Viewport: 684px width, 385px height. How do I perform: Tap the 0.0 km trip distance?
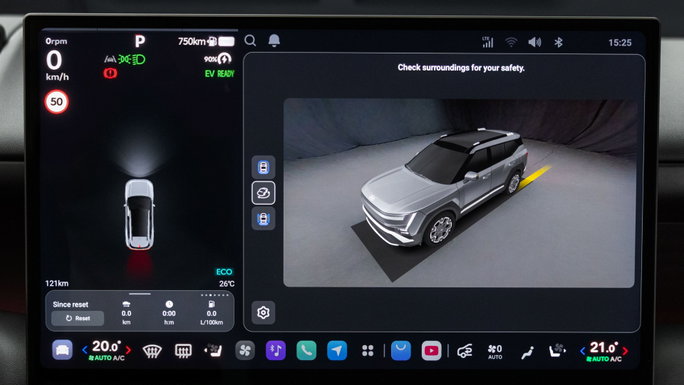click(x=126, y=313)
